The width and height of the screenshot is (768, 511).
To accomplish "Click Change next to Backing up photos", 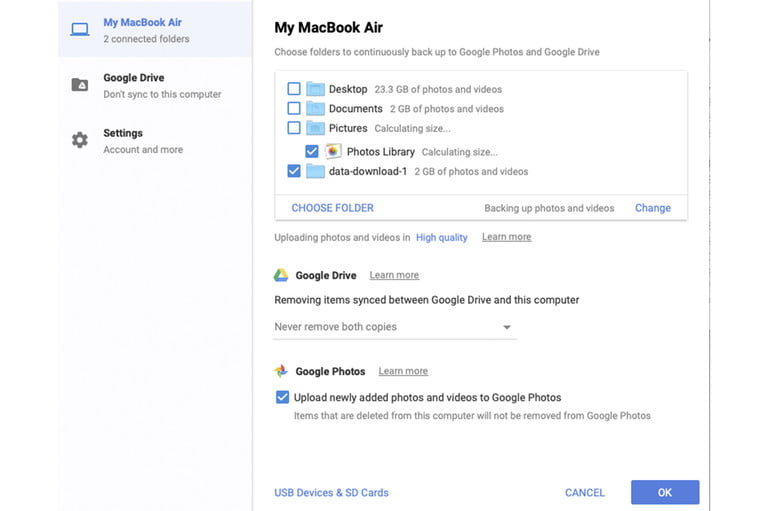I will pos(652,208).
